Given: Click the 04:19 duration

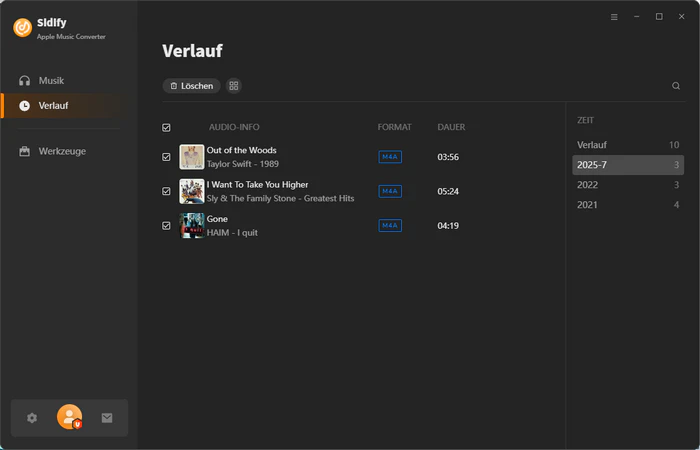Looking at the screenshot, I should click(448, 226).
